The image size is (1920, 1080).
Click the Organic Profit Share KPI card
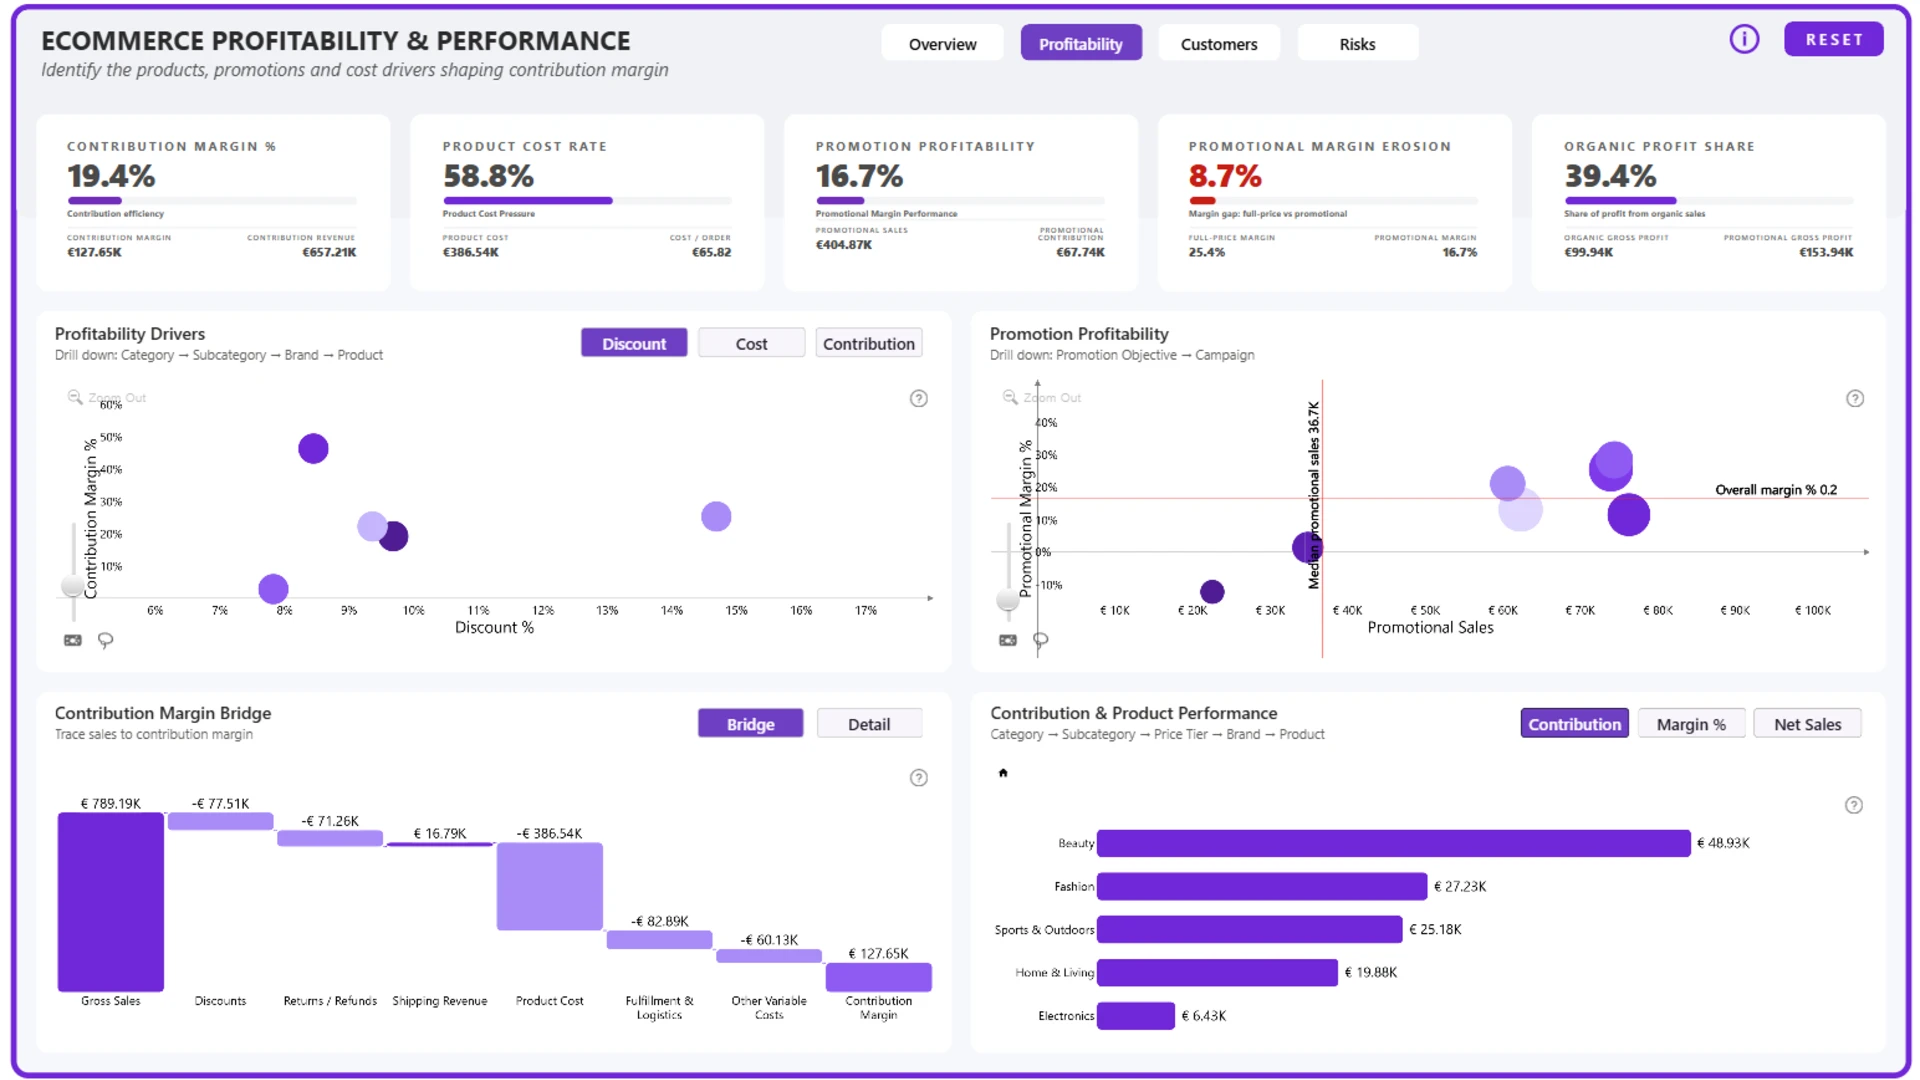(1708, 203)
